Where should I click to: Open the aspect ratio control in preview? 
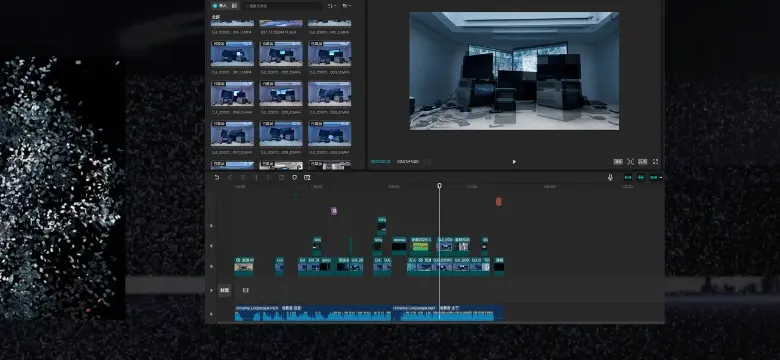pos(643,162)
